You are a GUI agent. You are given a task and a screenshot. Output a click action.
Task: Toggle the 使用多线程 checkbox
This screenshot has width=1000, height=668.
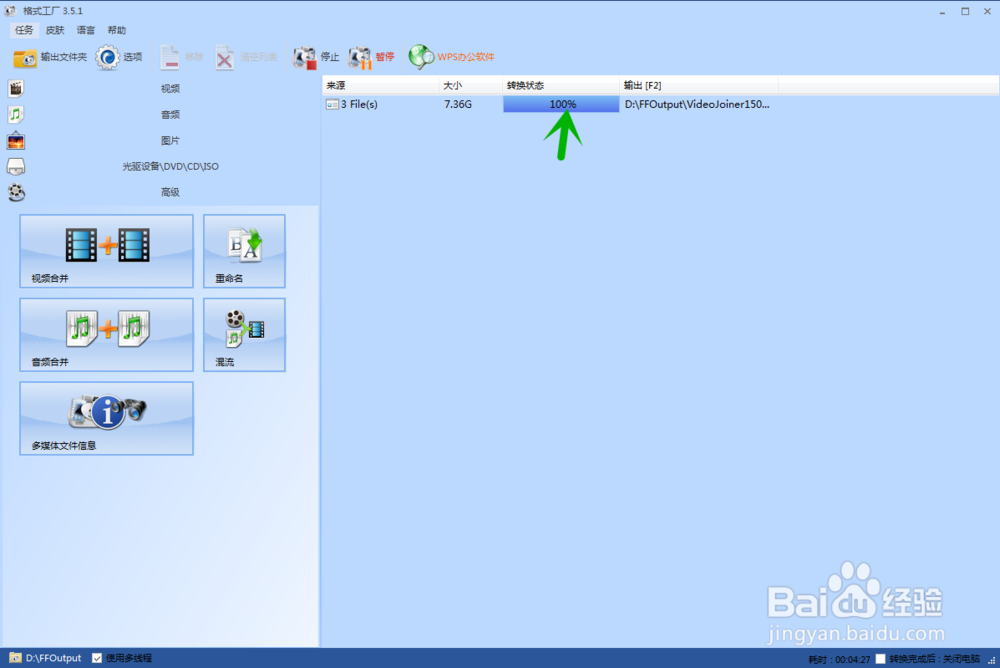click(97, 658)
